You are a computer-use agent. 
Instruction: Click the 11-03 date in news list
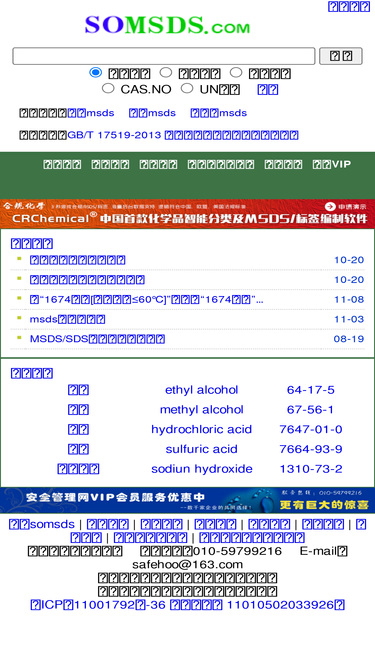[x=349, y=319]
